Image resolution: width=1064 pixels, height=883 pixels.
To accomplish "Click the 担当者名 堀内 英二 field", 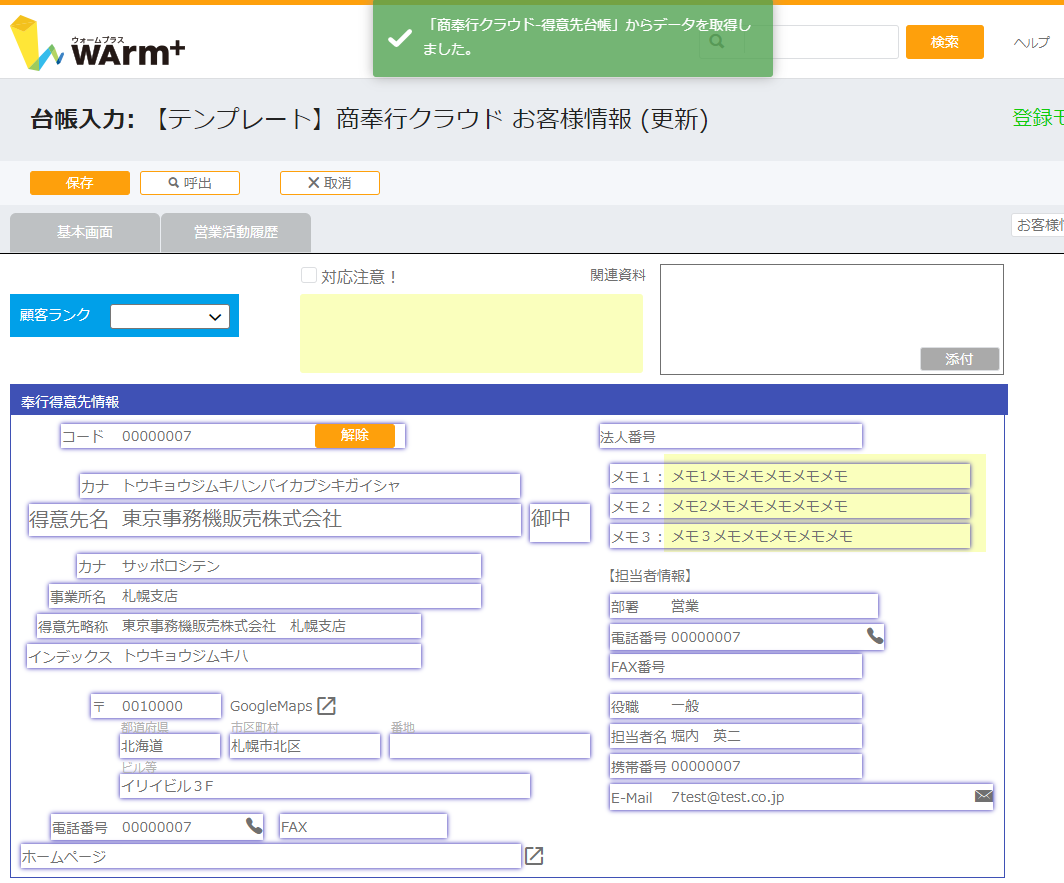I will 736,736.
